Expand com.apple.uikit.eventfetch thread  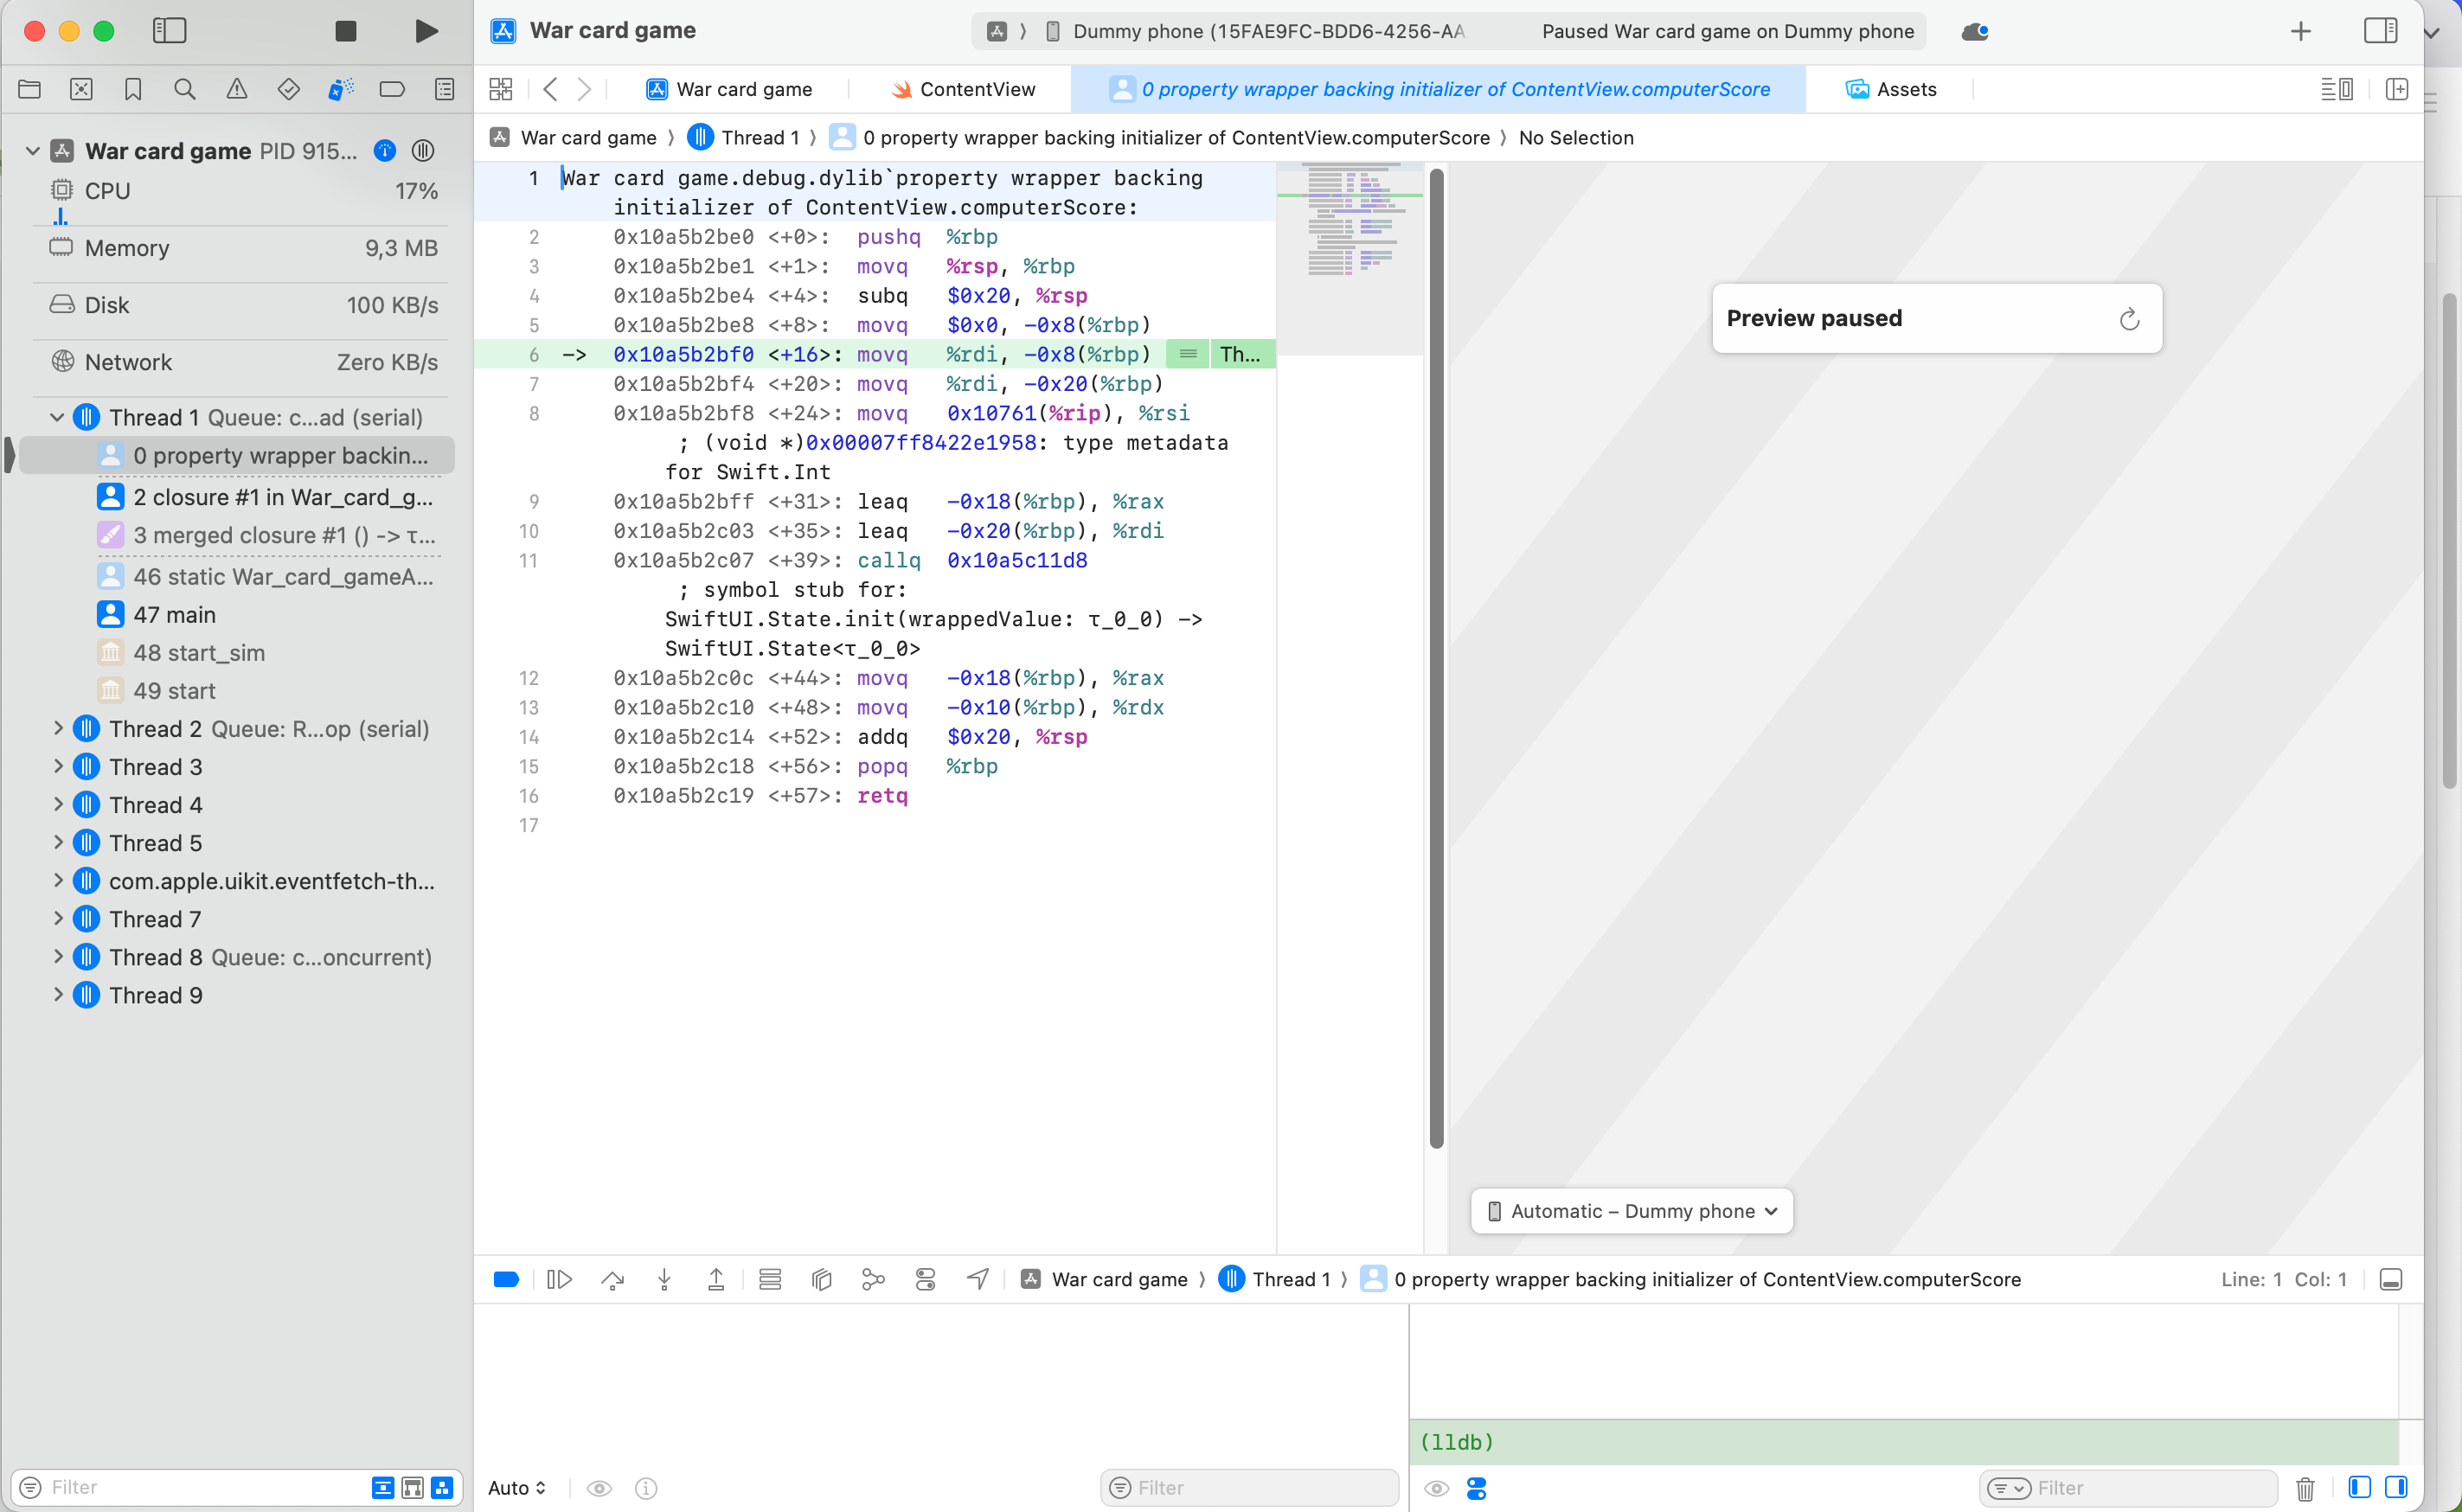click(57, 881)
